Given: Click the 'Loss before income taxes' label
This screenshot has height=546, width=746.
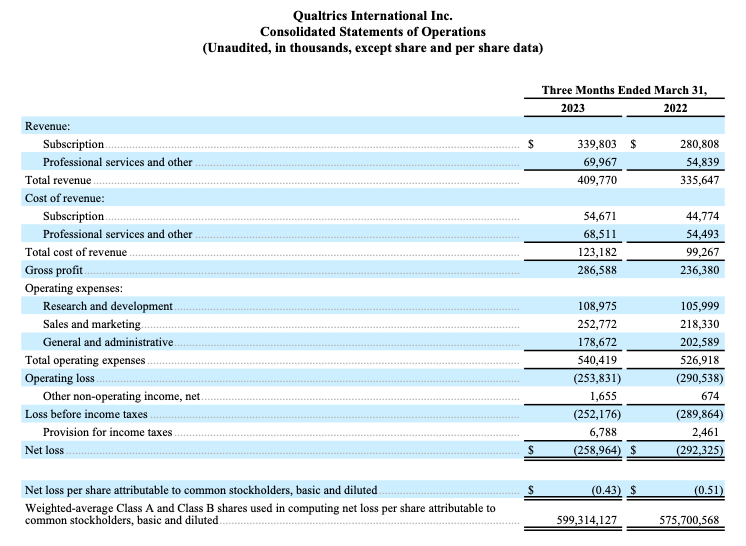Looking at the screenshot, I should tap(86, 414).
